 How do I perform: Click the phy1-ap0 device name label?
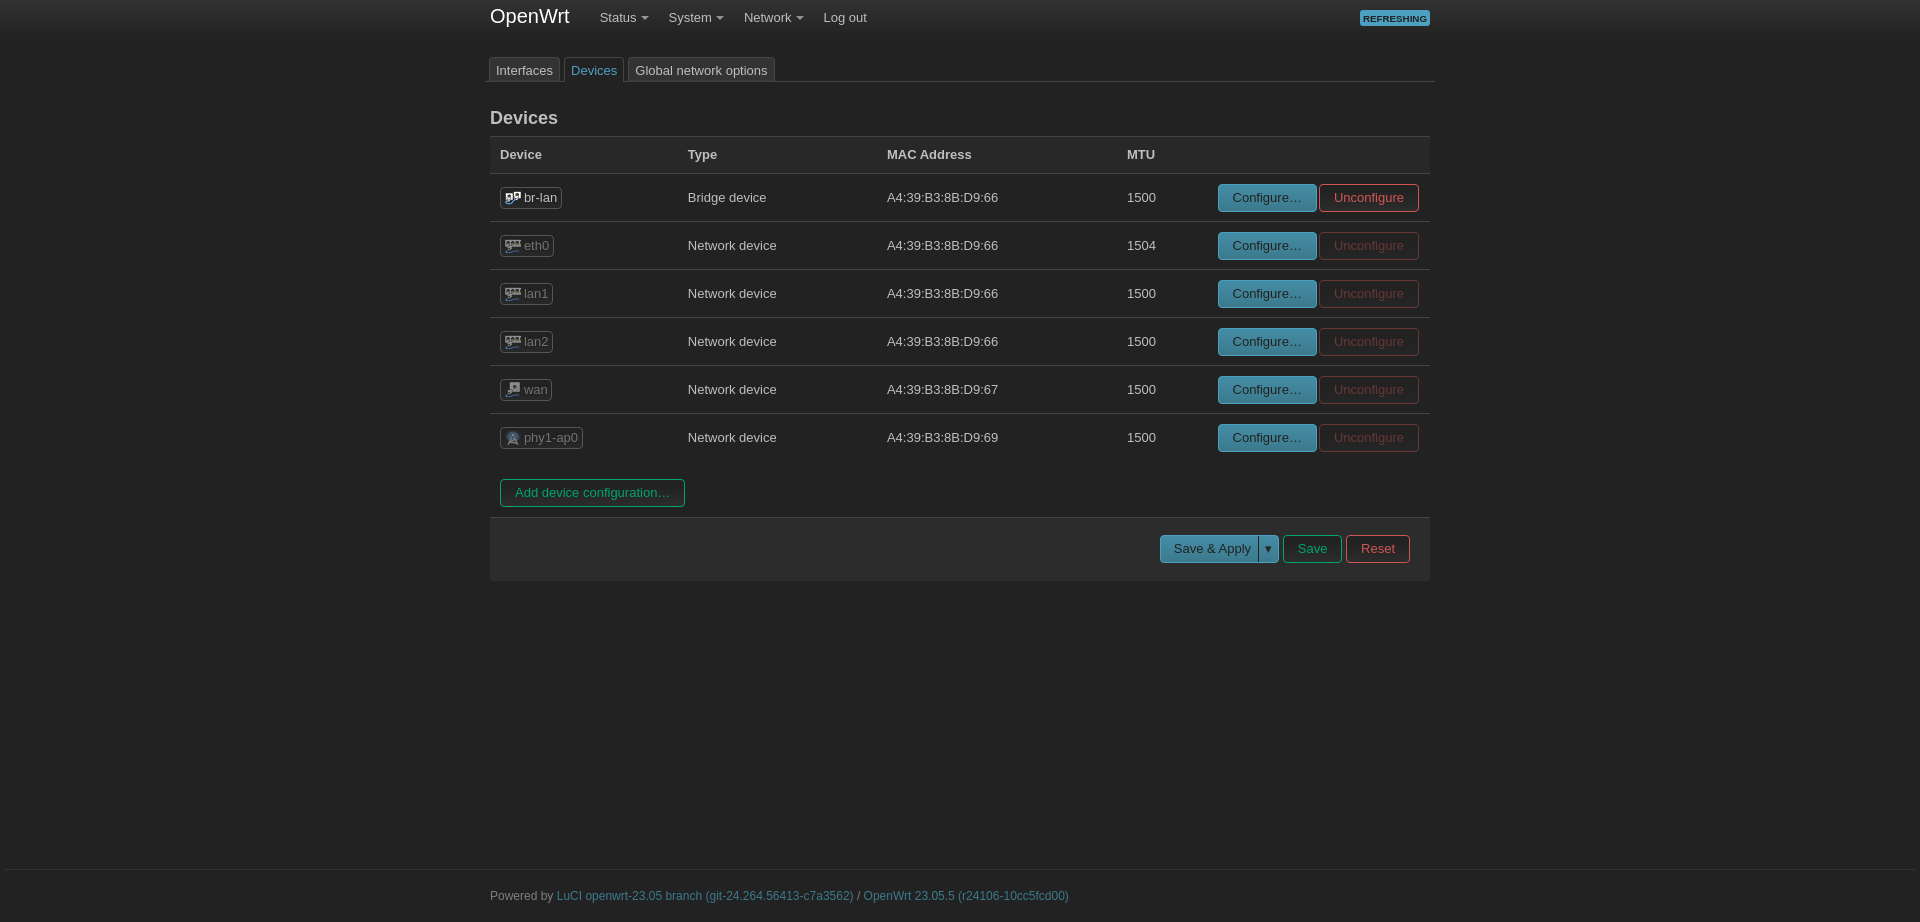point(551,438)
